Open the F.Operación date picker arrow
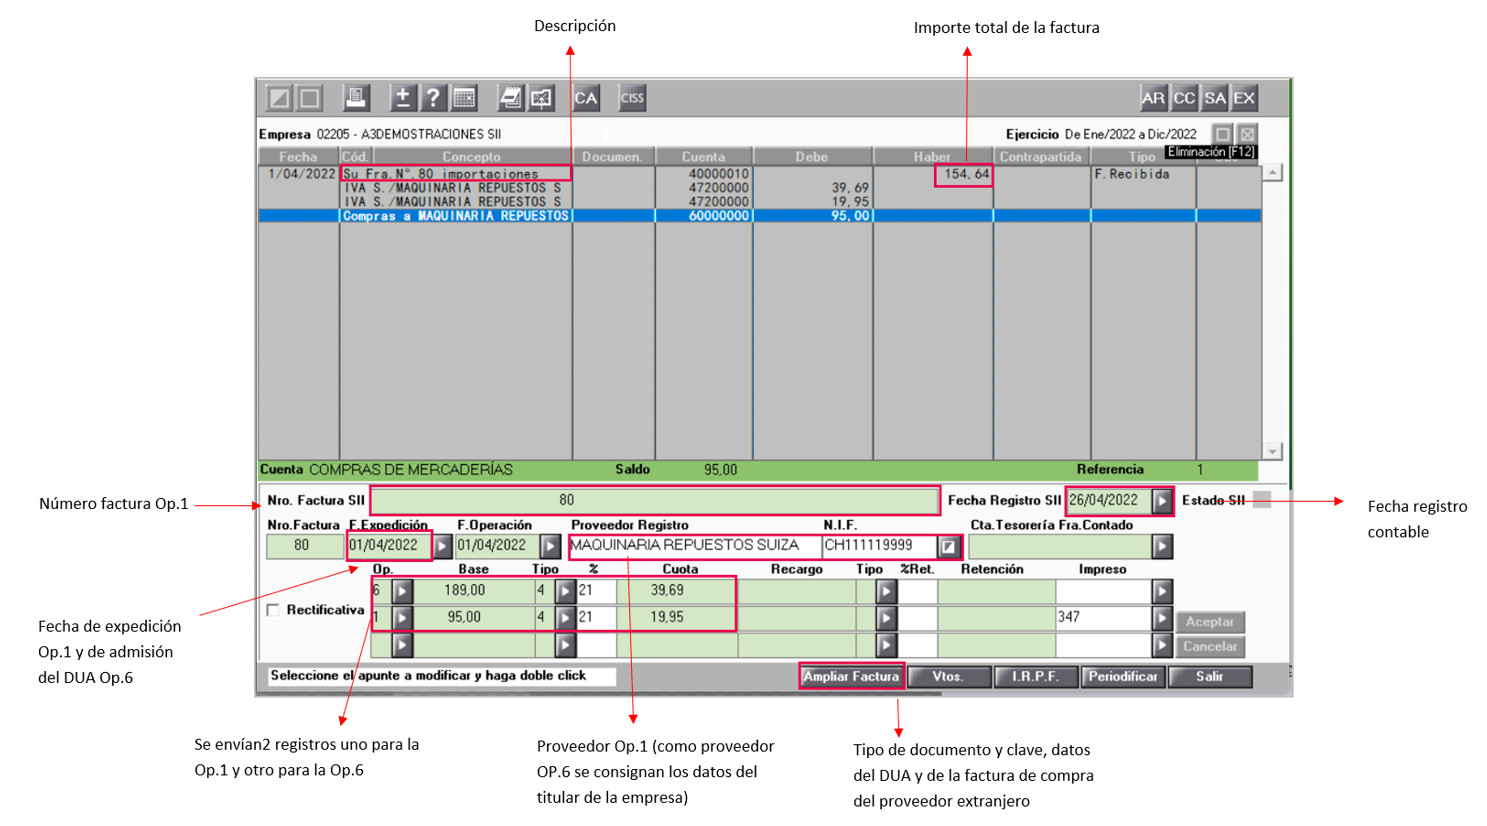 click(x=550, y=546)
